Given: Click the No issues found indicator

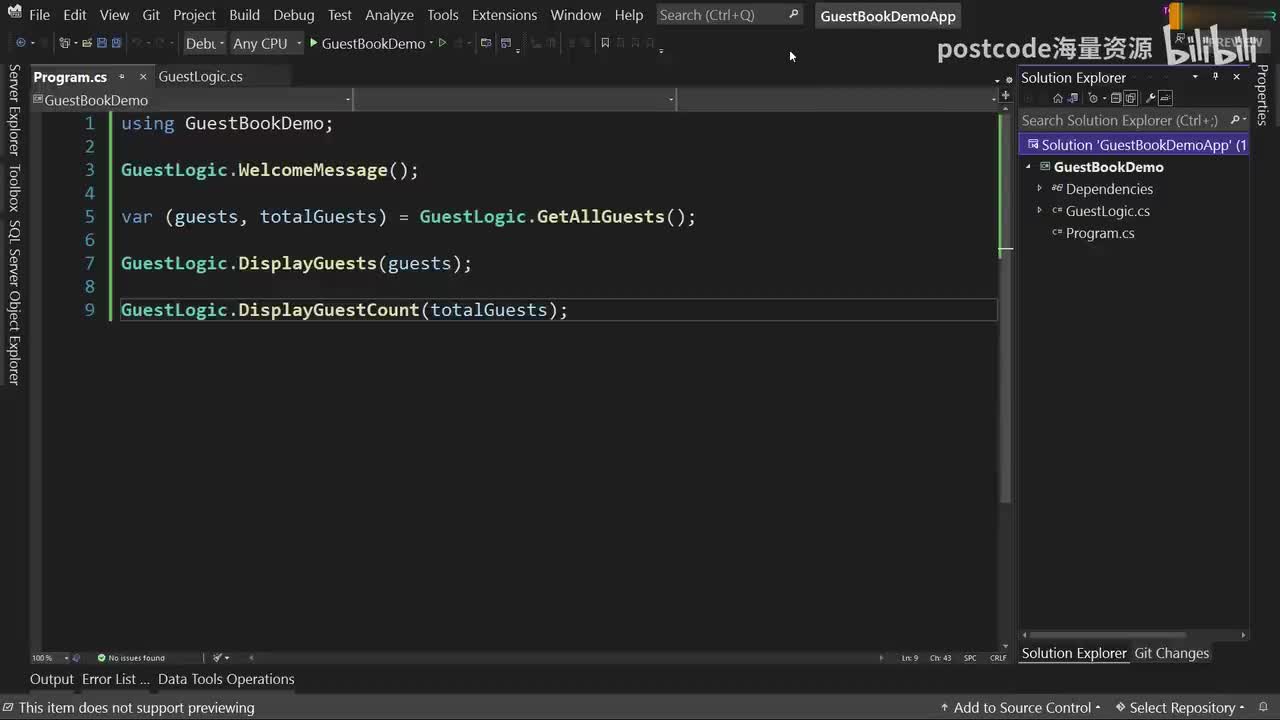Looking at the screenshot, I should pyautogui.click(x=131, y=657).
